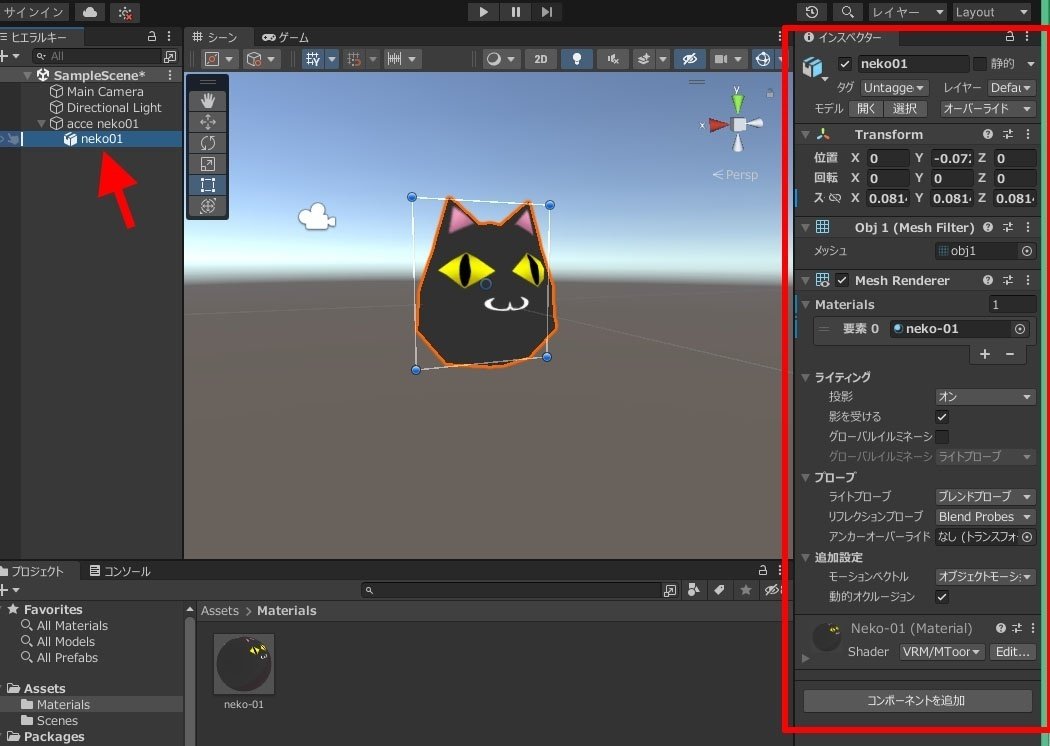Screen dimensions: 1050x746
Task: Collapse the acce neko01 object
Action: 41,123
